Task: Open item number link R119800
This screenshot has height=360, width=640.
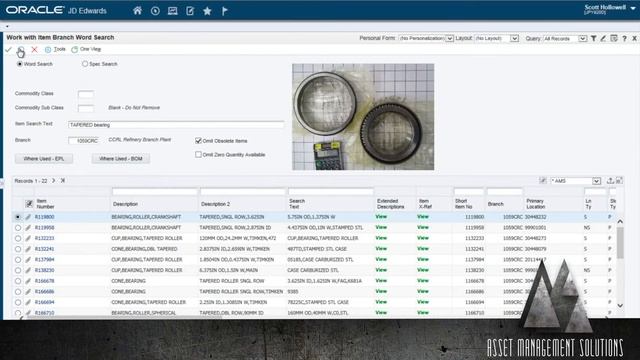Action: coord(44,217)
